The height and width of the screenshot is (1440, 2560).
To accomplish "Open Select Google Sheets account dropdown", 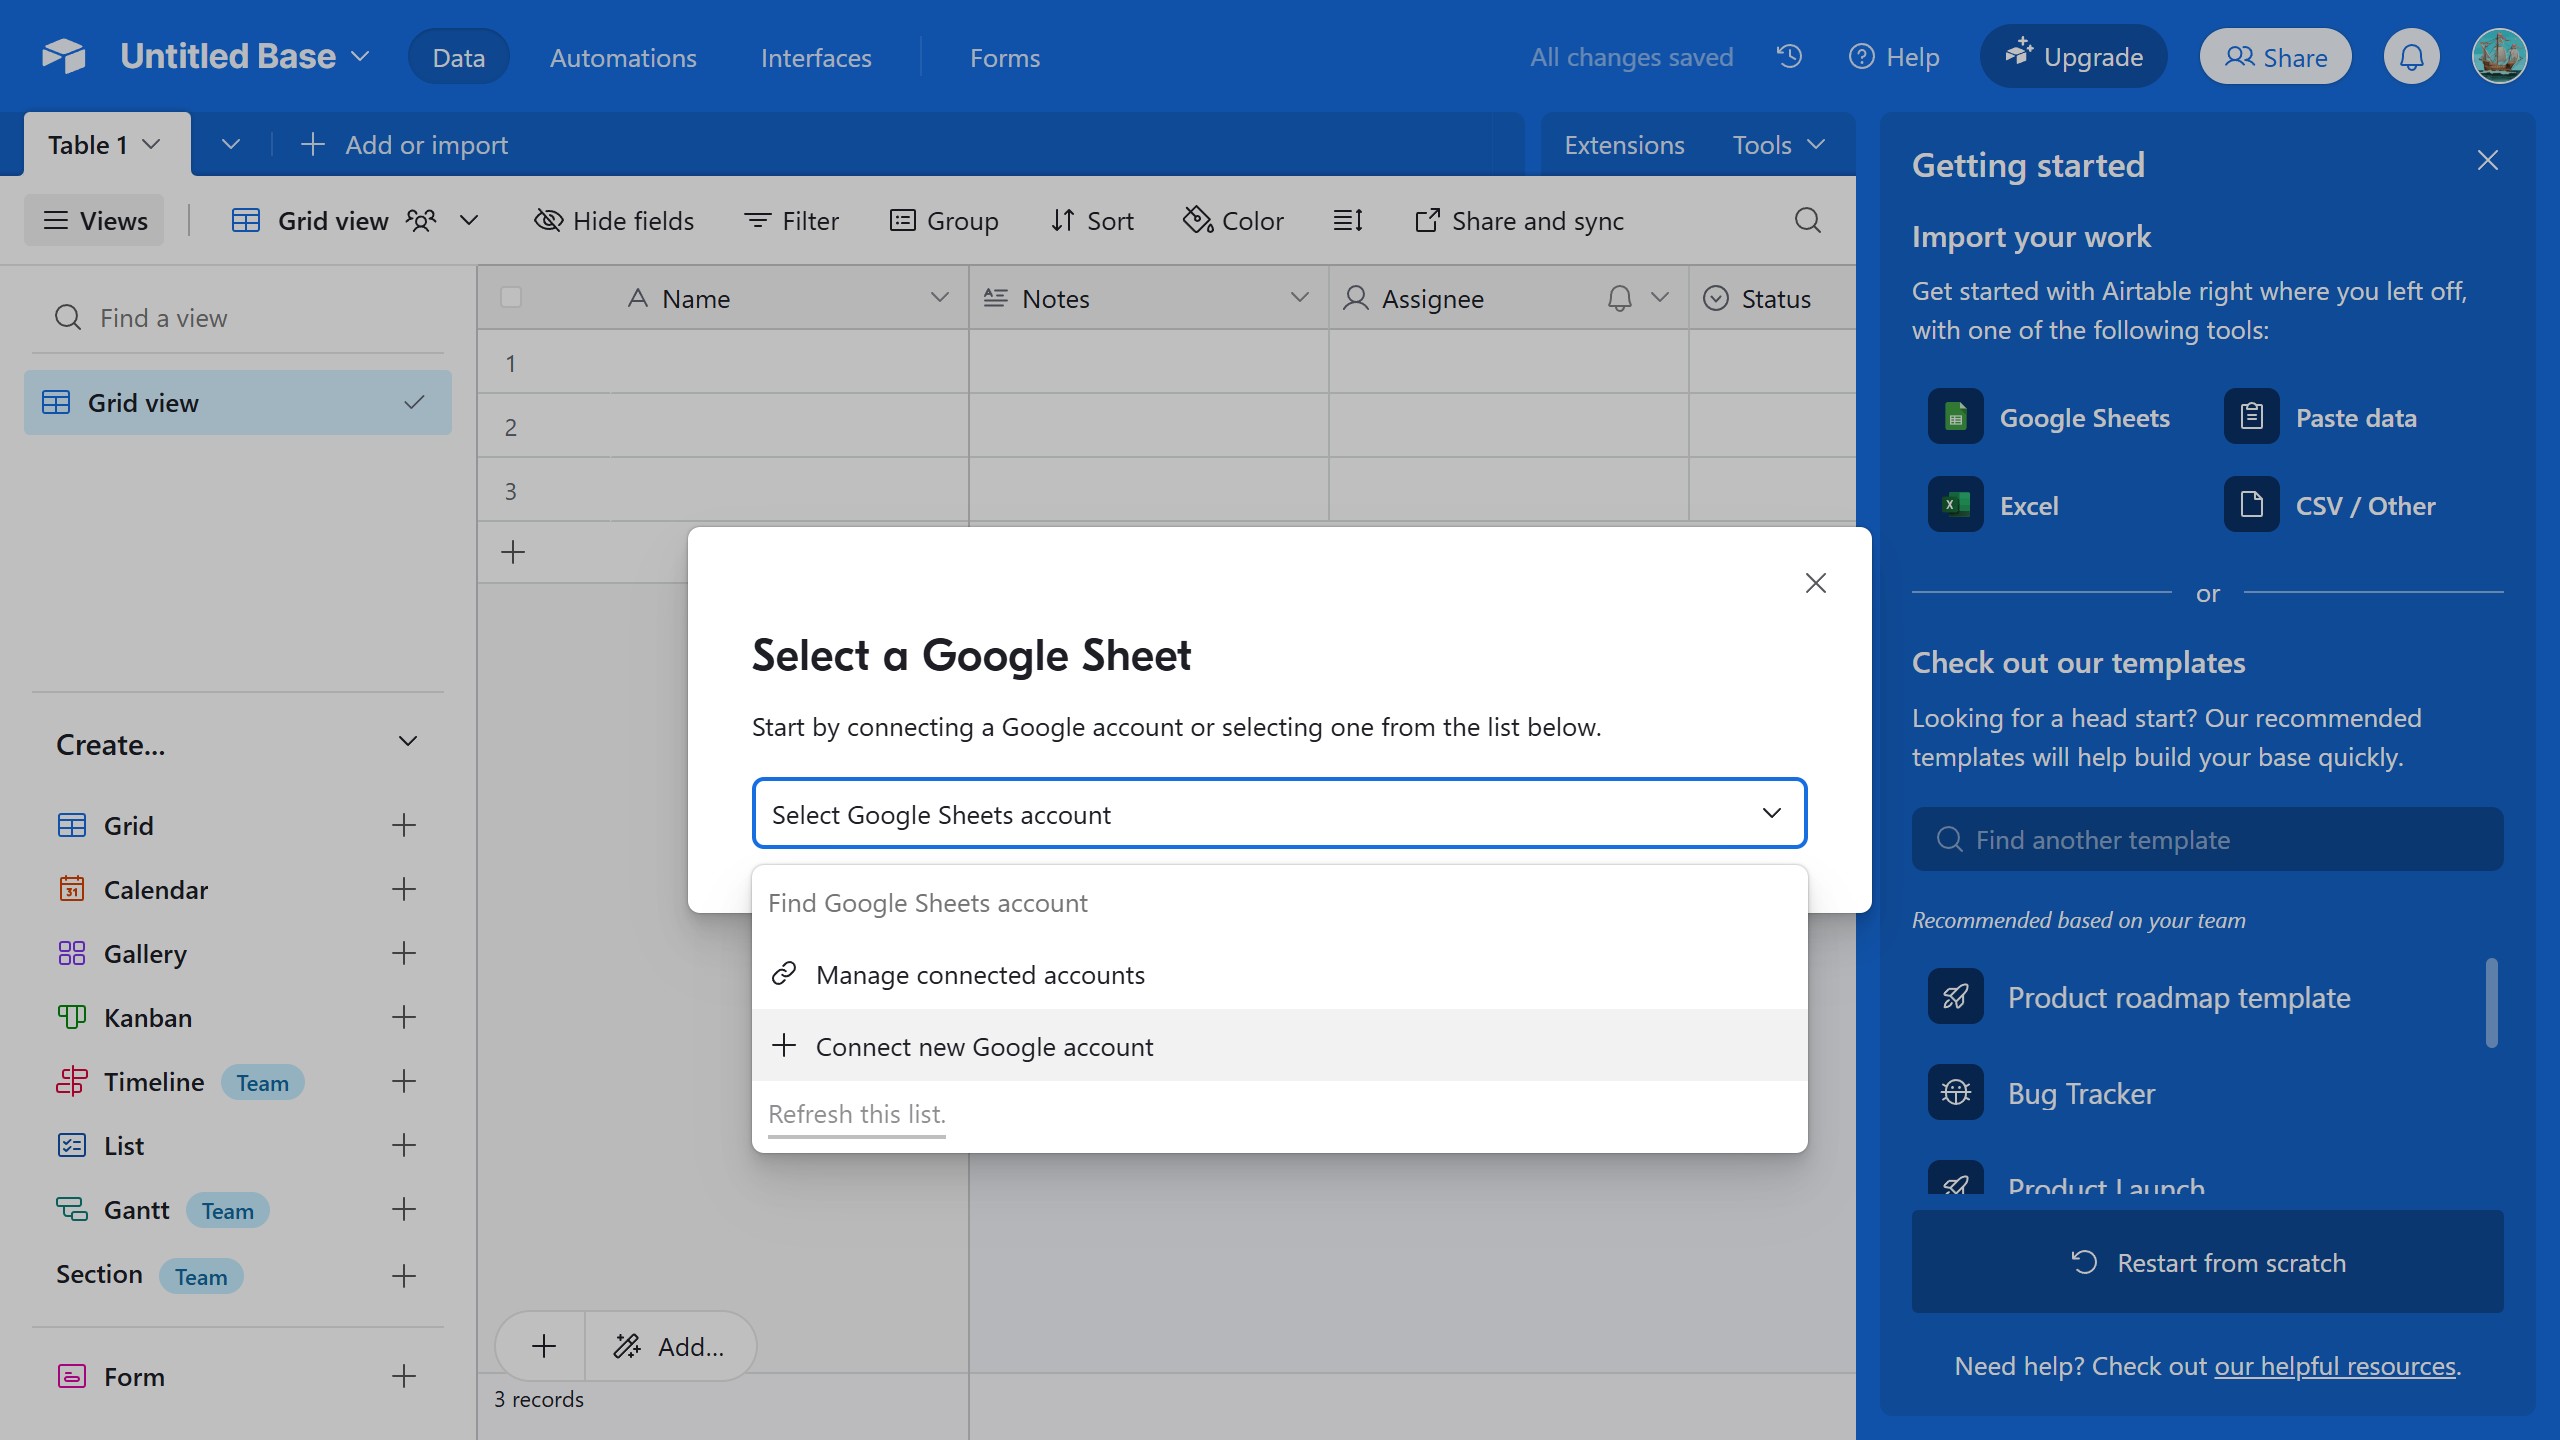I will tap(1279, 813).
